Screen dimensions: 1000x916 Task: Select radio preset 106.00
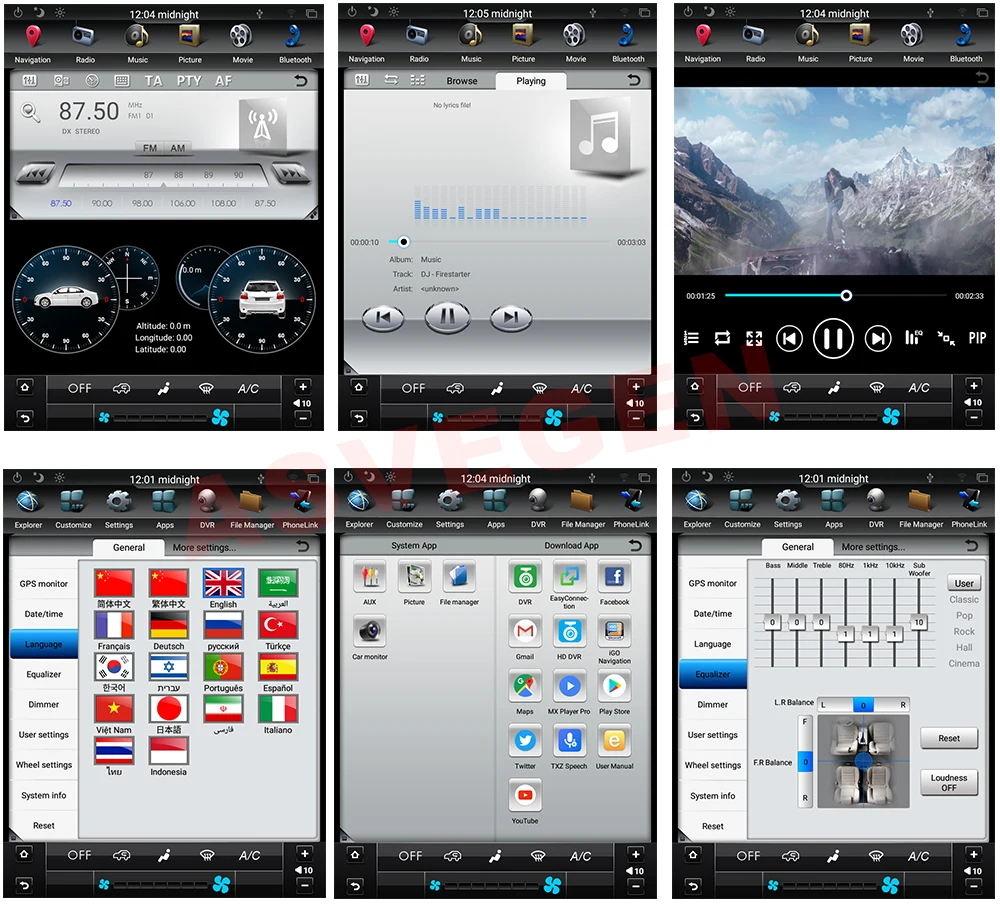[182, 203]
